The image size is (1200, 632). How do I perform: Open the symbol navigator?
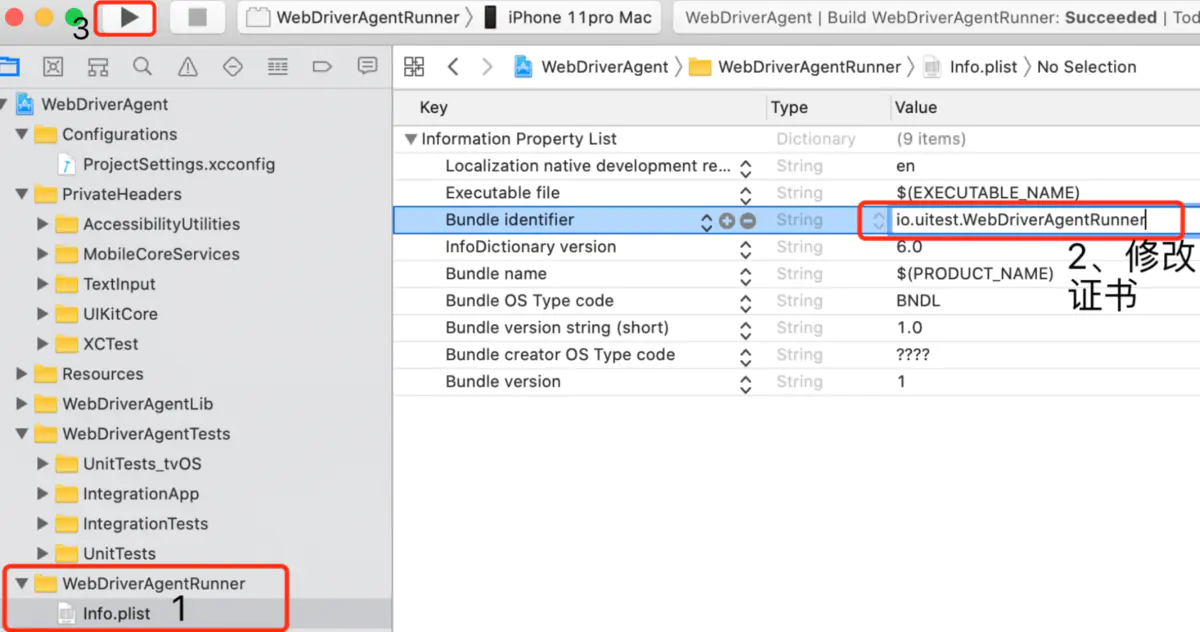pyautogui.click(x=98, y=67)
